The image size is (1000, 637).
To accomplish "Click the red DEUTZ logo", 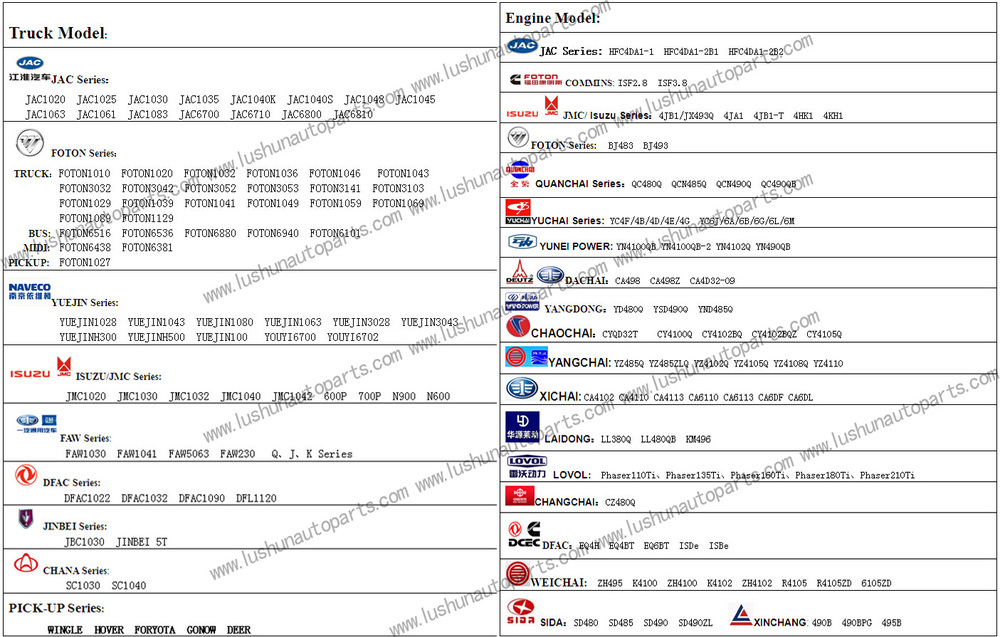I will pos(519,272).
